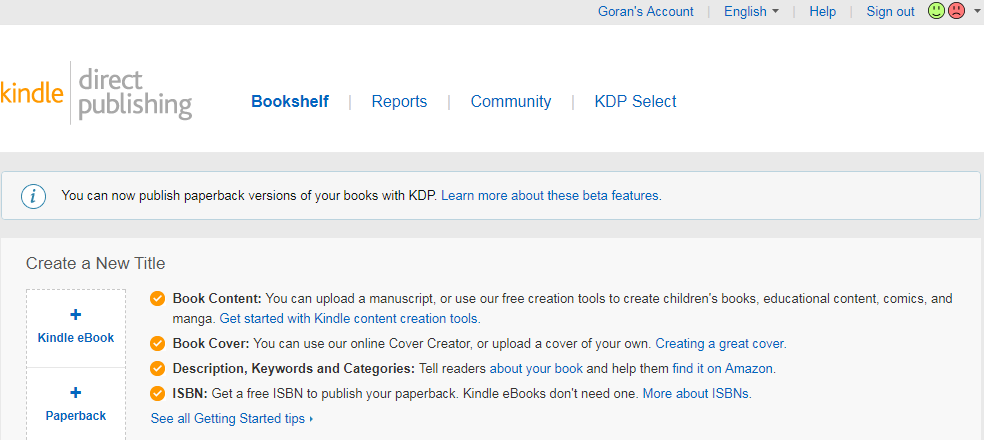This screenshot has width=984, height=440.
Task: Open the English language dropdown
Action: point(751,11)
